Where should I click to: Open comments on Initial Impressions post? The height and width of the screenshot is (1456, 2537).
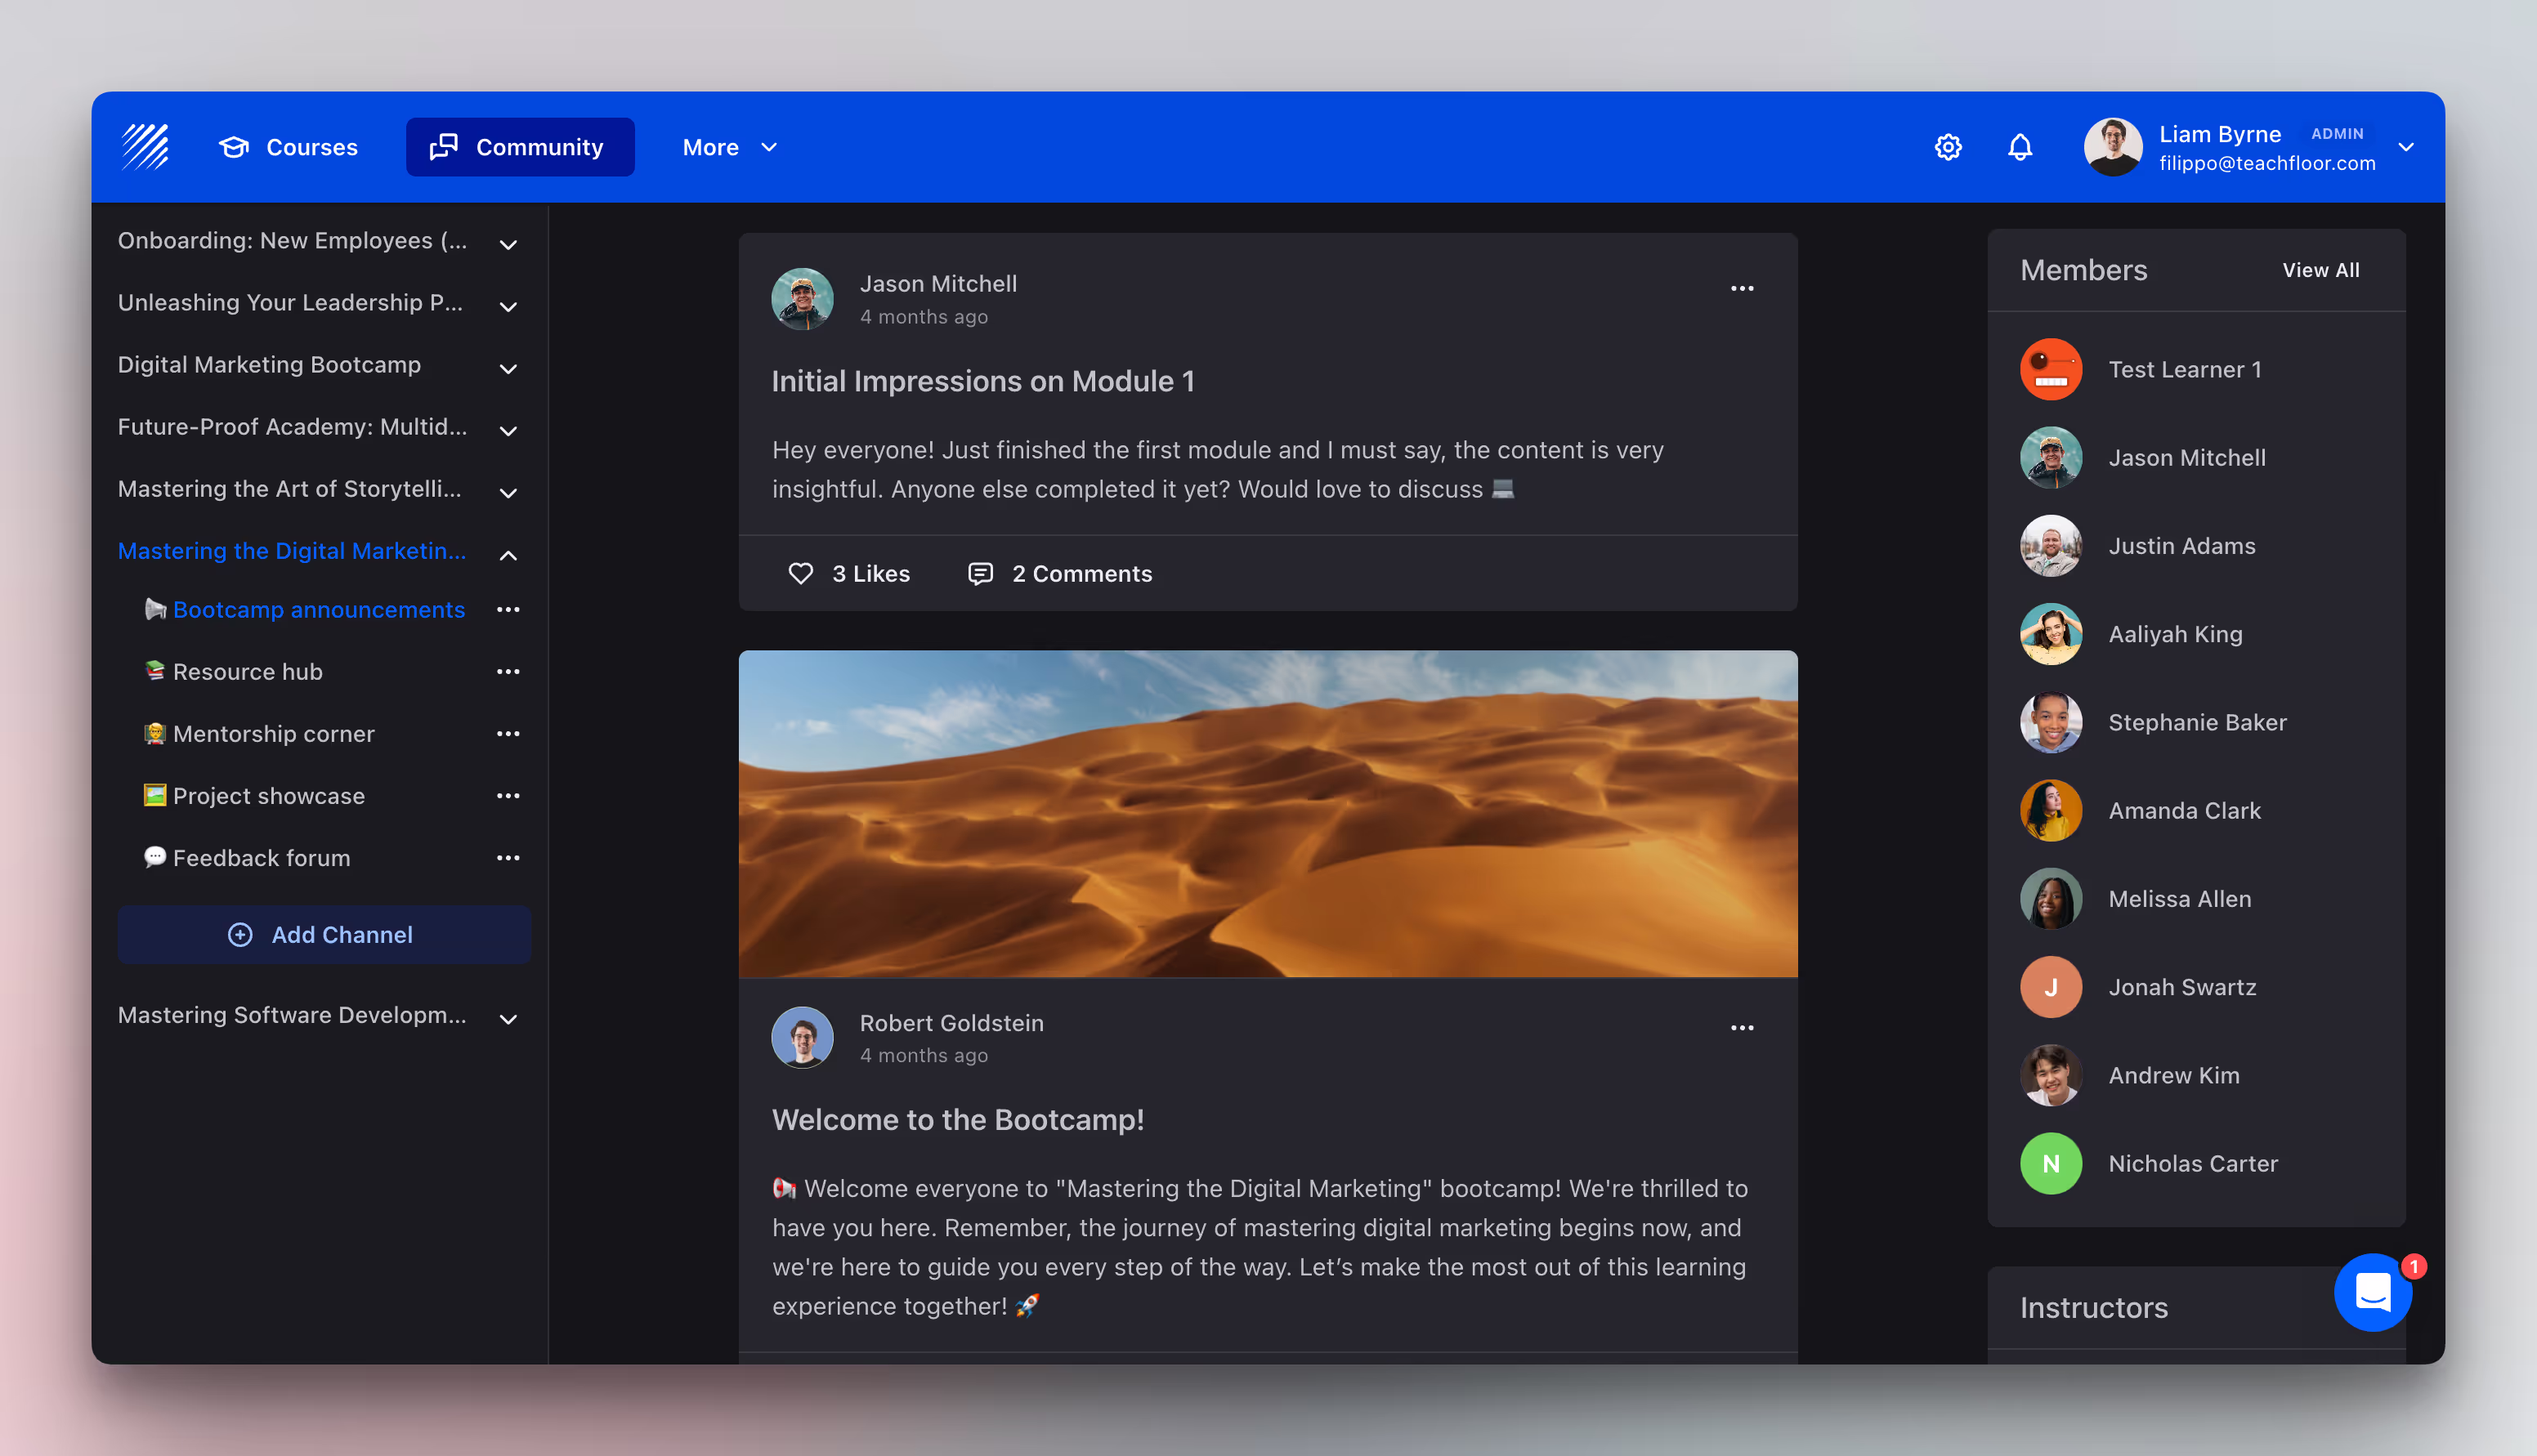[1060, 573]
